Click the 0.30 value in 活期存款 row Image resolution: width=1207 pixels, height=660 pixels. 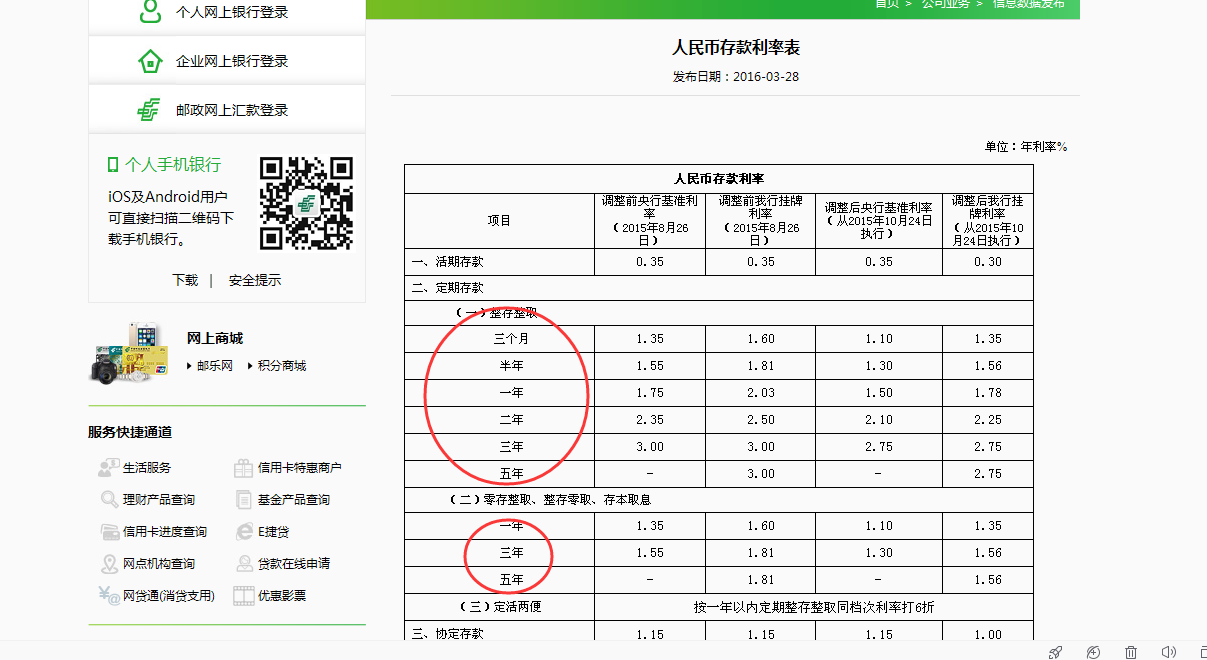[x=988, y=262]
